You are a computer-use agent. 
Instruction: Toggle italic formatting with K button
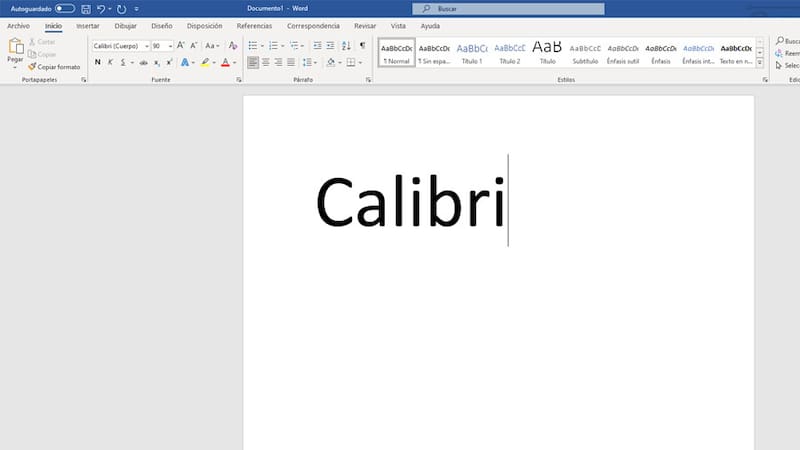(x=110, y=62)
